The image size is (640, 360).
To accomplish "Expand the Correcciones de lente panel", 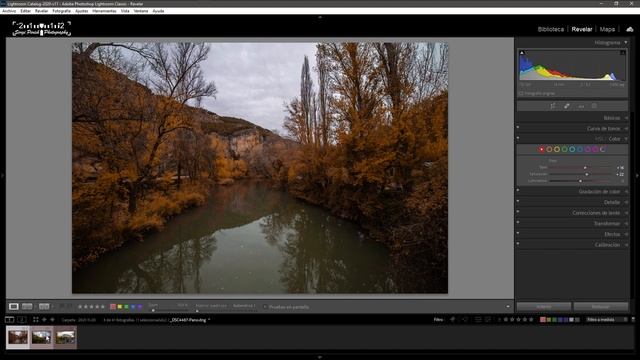I will click(626, 213).
